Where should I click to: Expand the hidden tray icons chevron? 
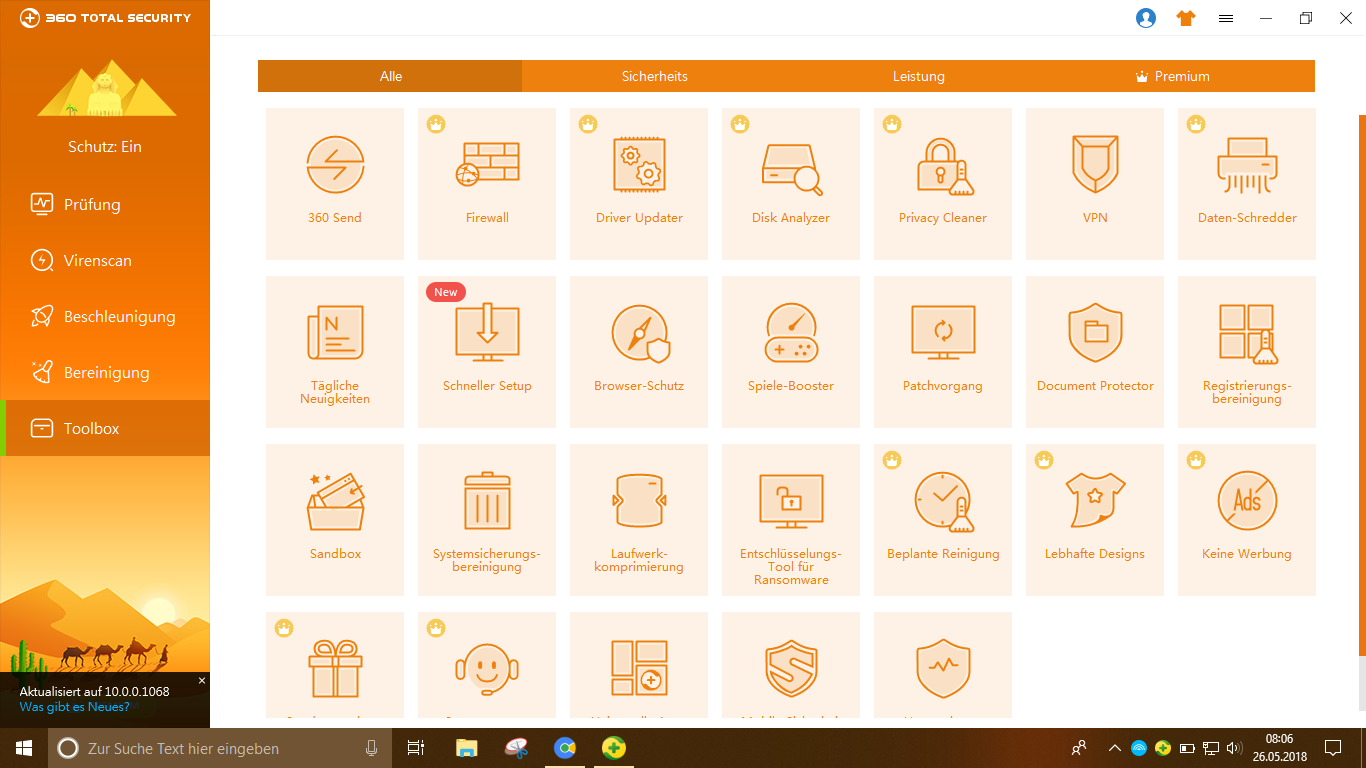coord(1115,748)
